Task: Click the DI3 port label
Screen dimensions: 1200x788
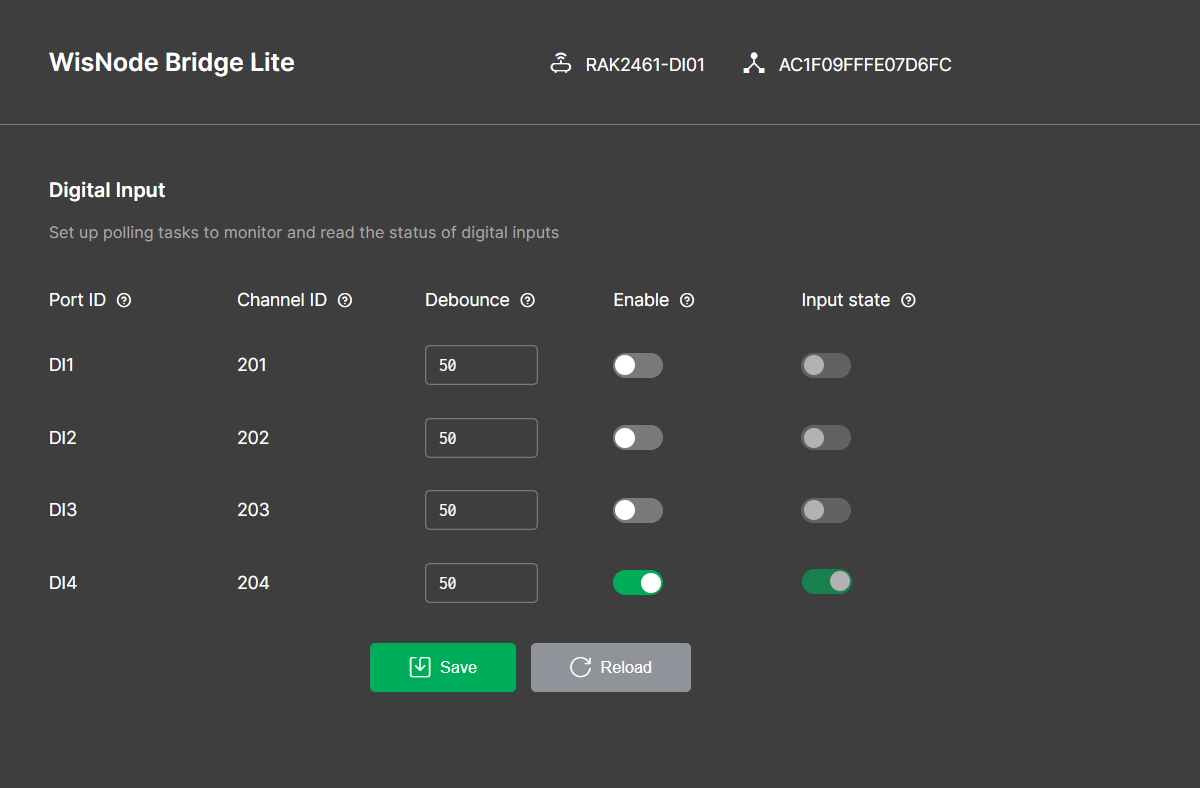Action: pos(63,510)
